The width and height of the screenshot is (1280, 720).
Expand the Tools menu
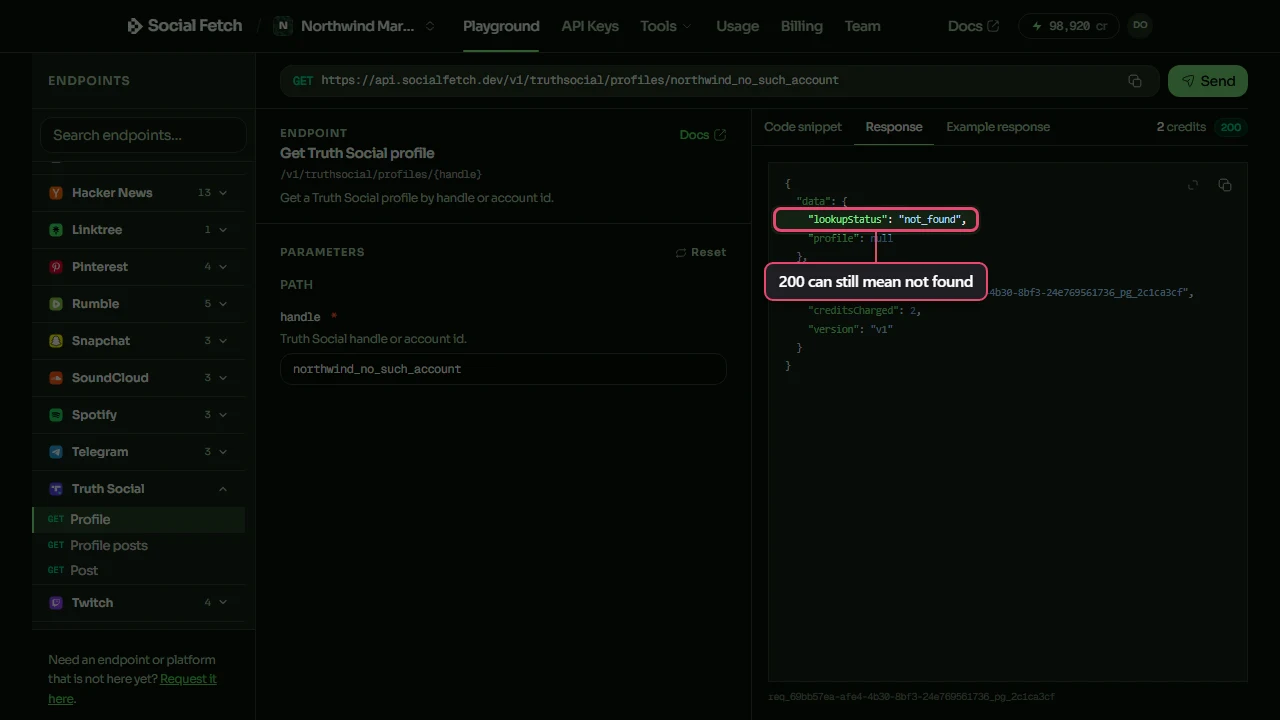pyautogui.click(x=666, y=26)
